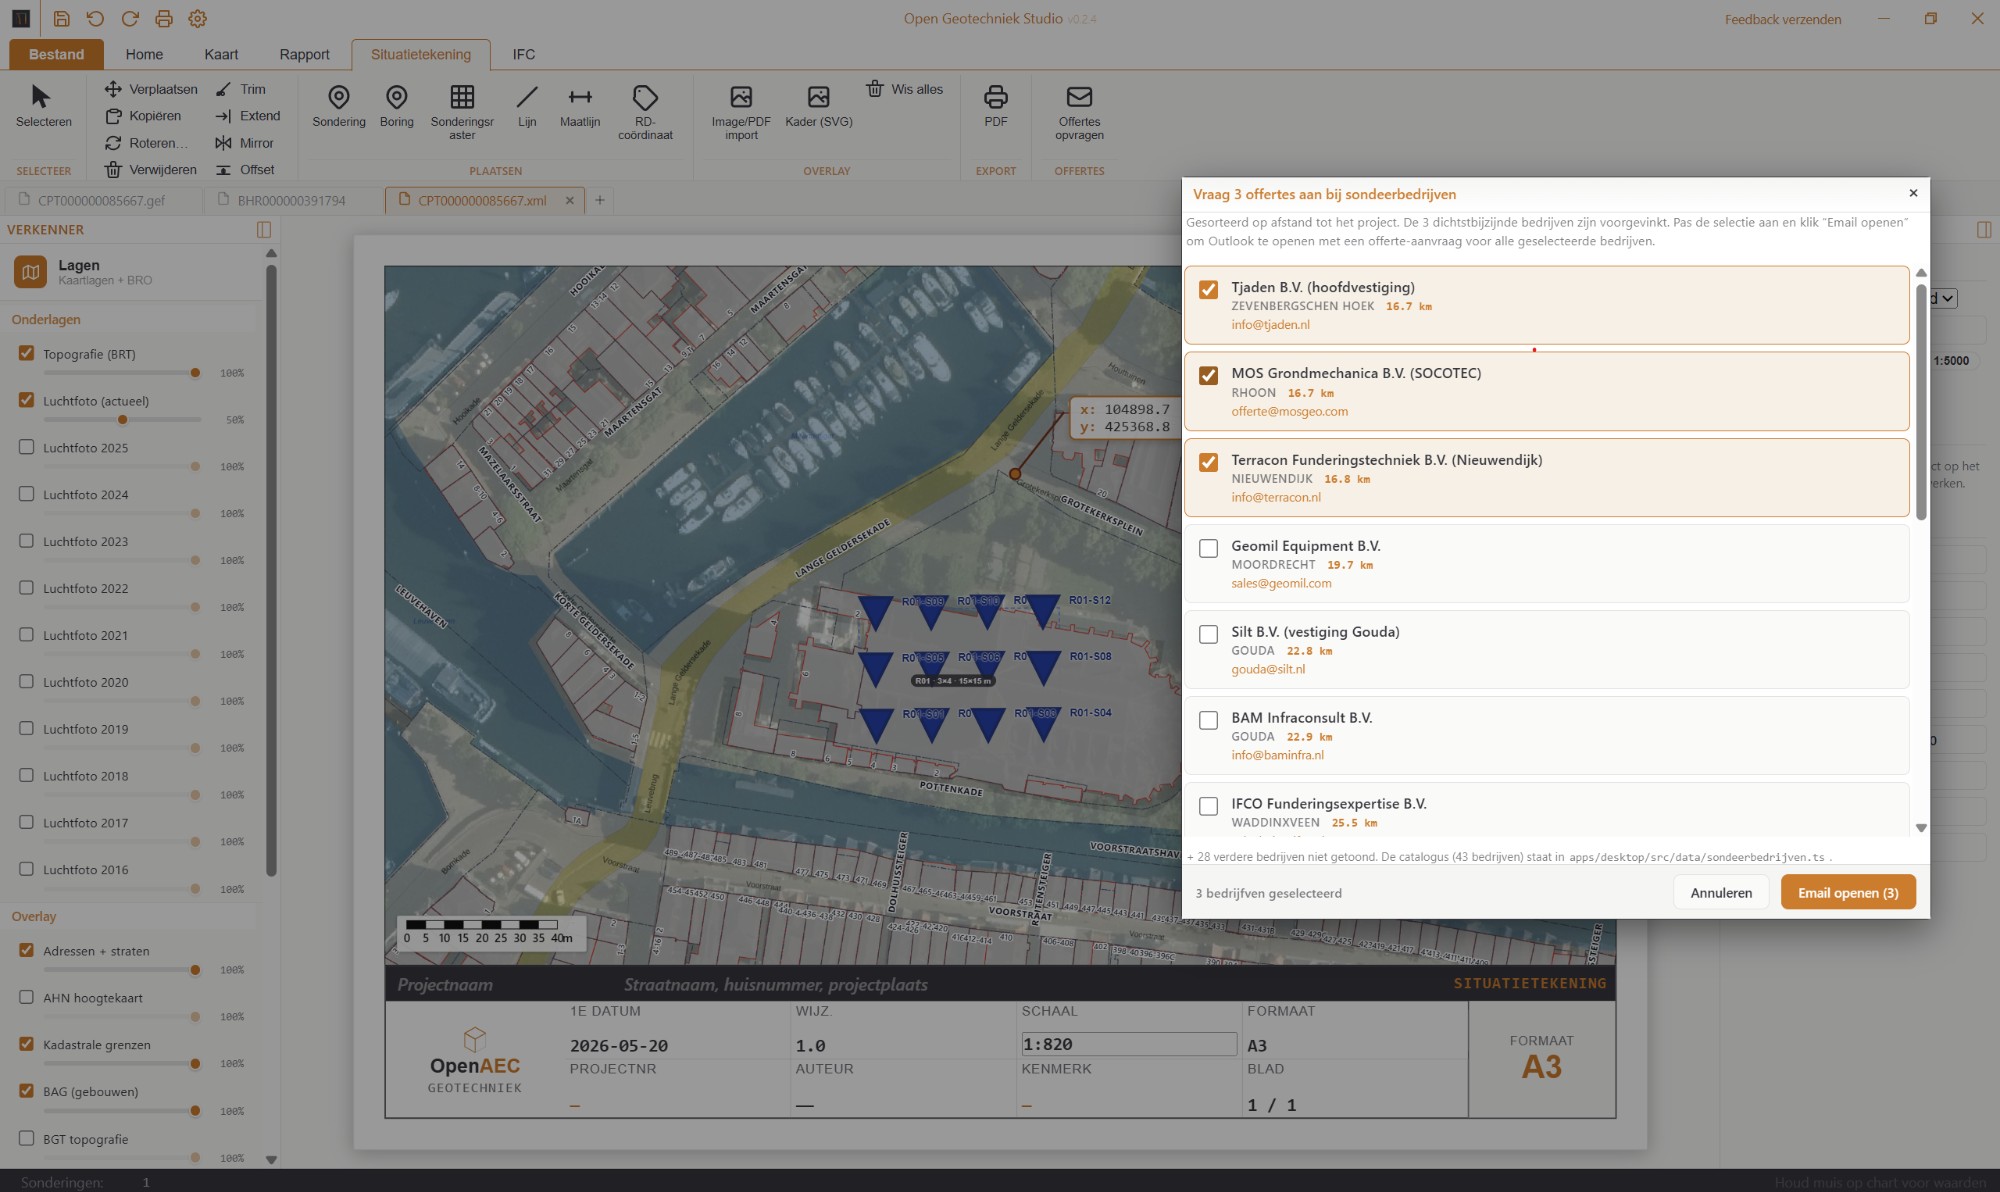Adjust the Adressen + straten opacity slider
This screenshot has height=1192, width=2000.
coord(122,970)
